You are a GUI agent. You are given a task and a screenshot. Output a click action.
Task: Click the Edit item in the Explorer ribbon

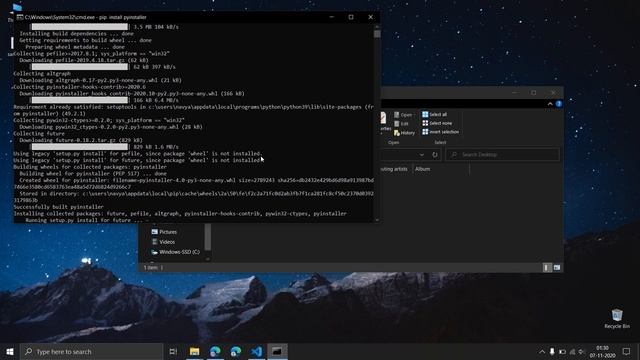pos(401,124)
